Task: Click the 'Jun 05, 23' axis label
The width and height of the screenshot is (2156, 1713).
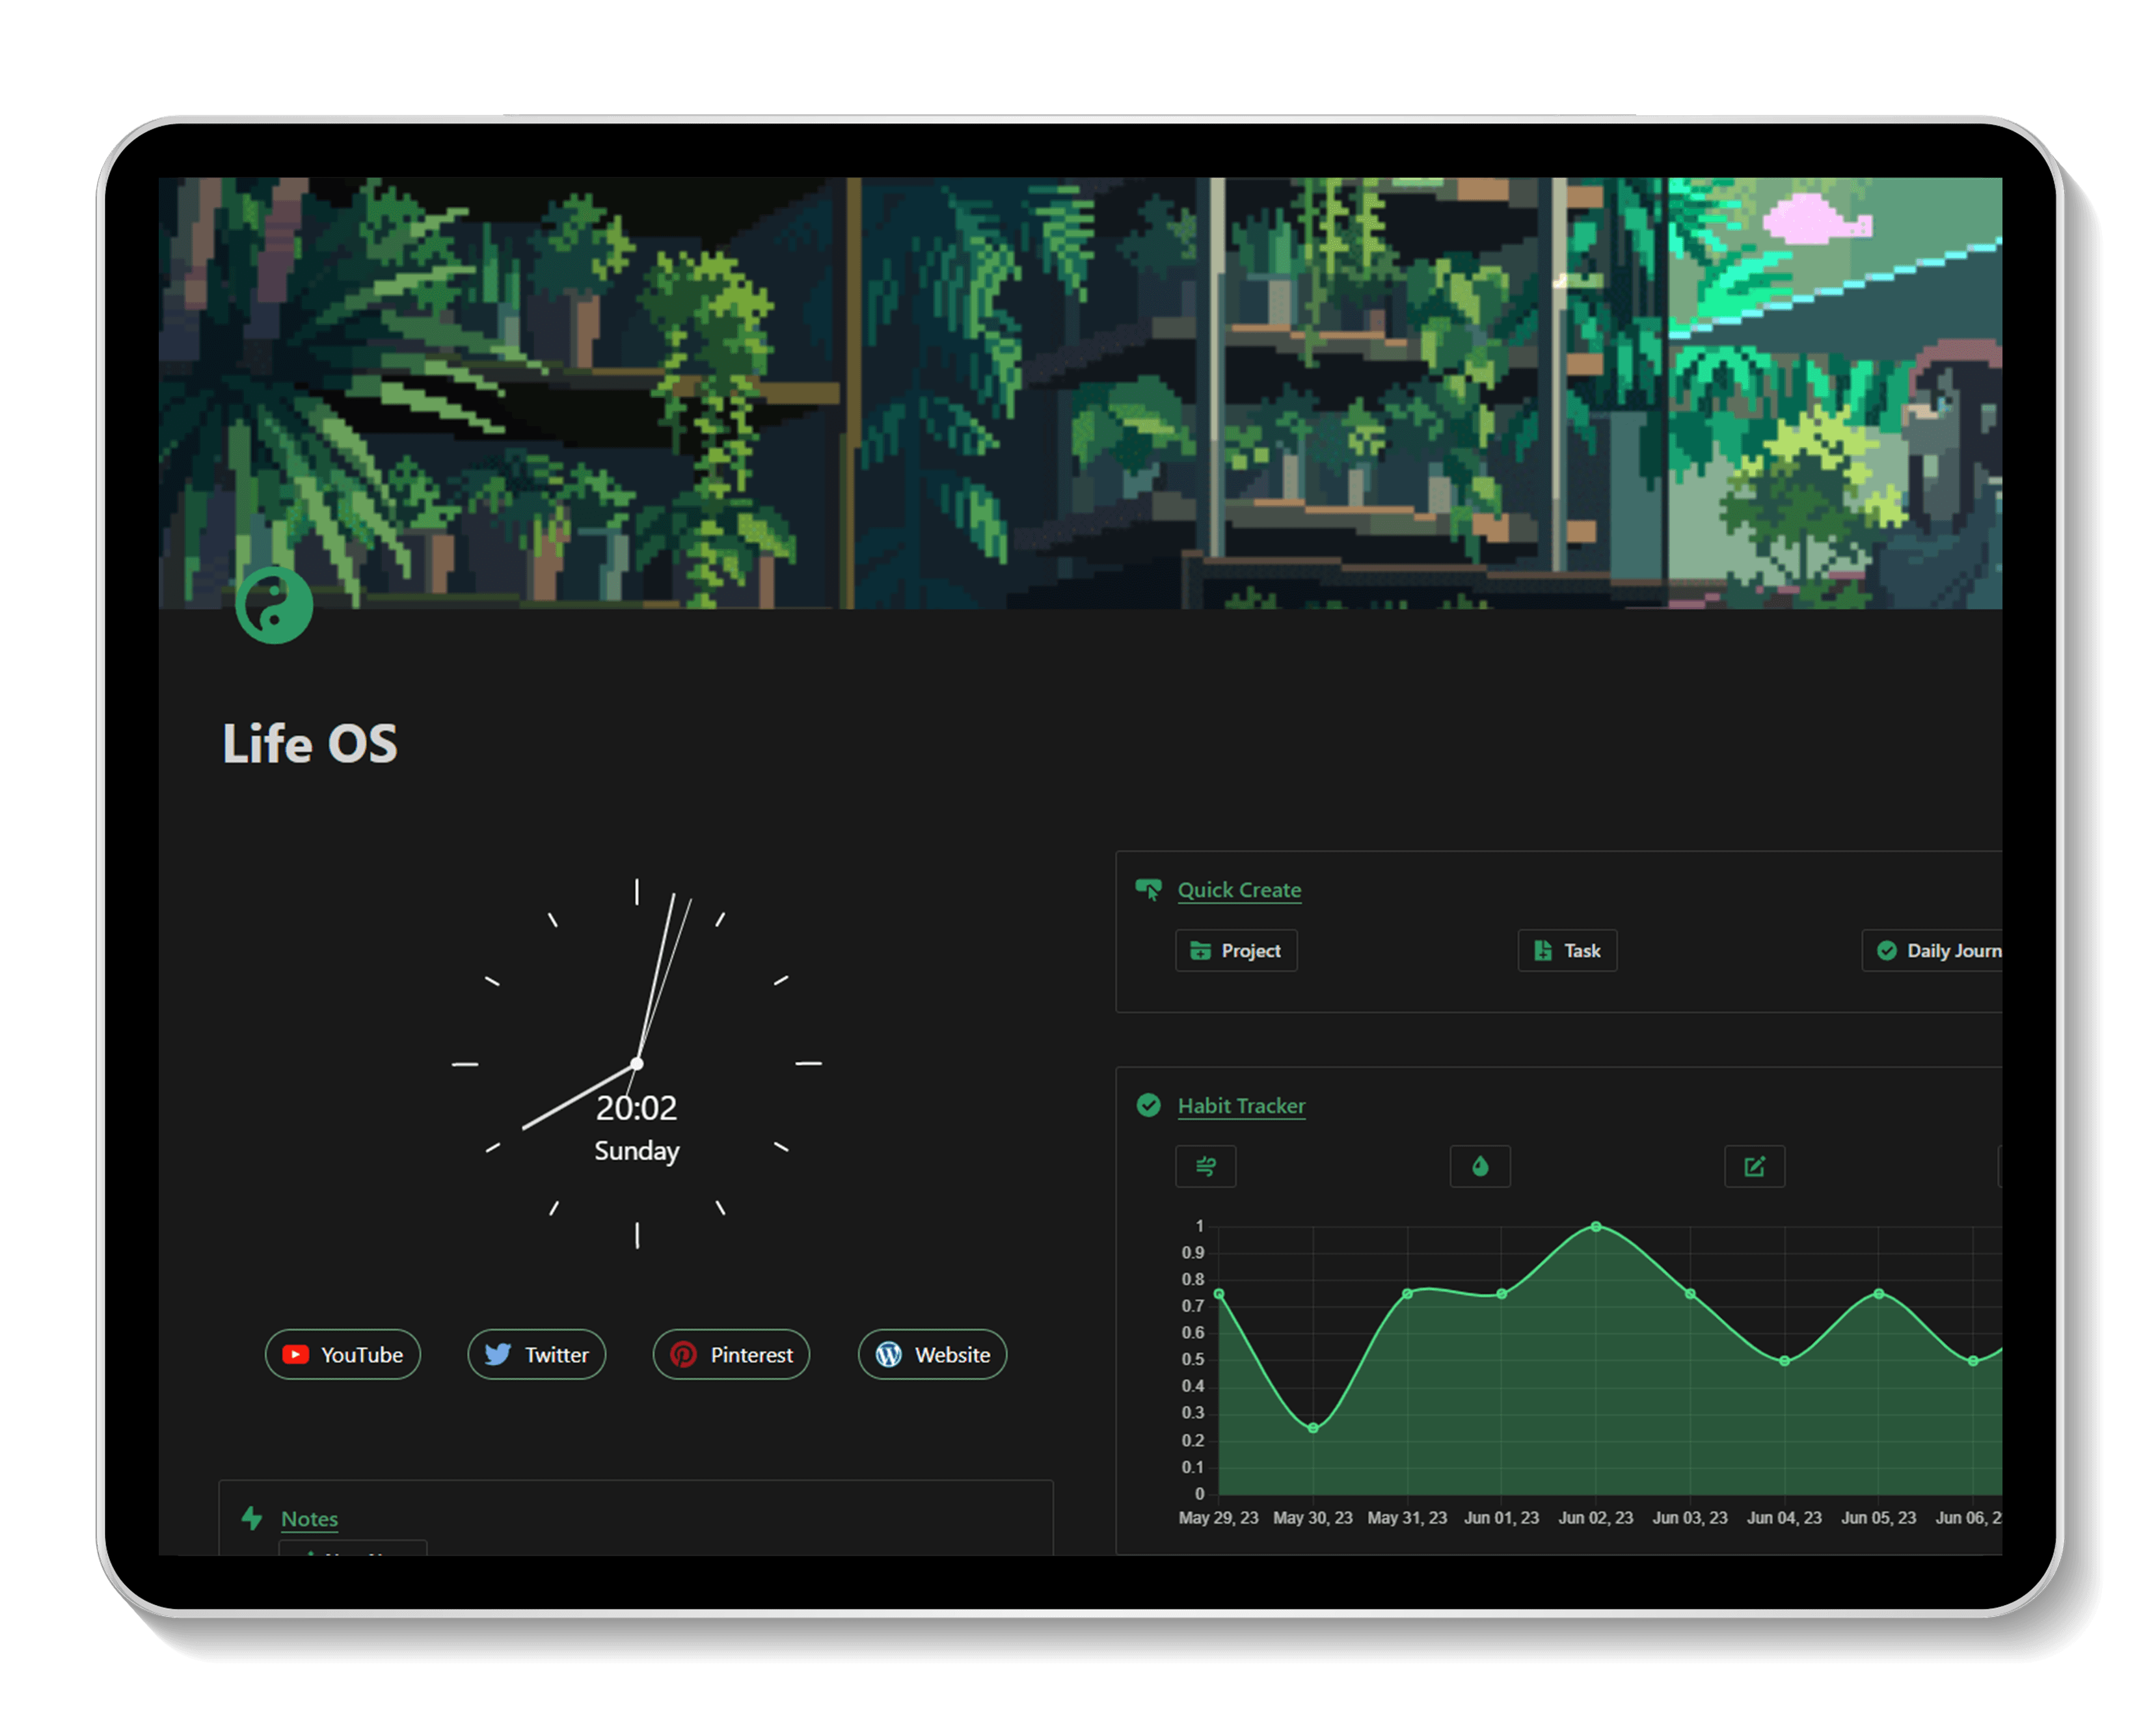Action: 1879,1517
